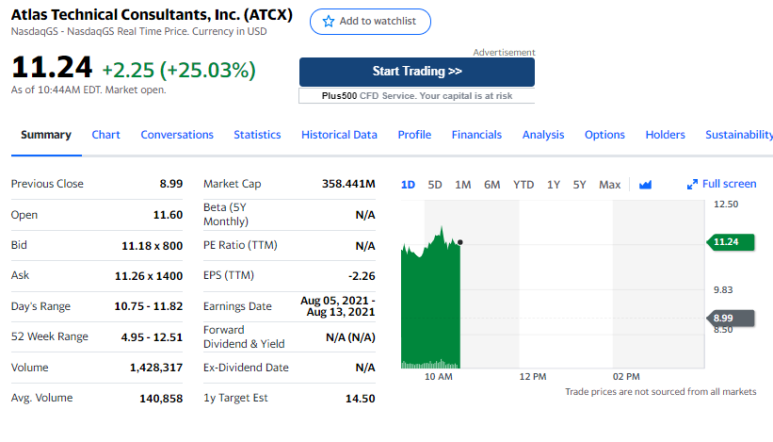Open the Historical Data tab

[x=339, y=135]
